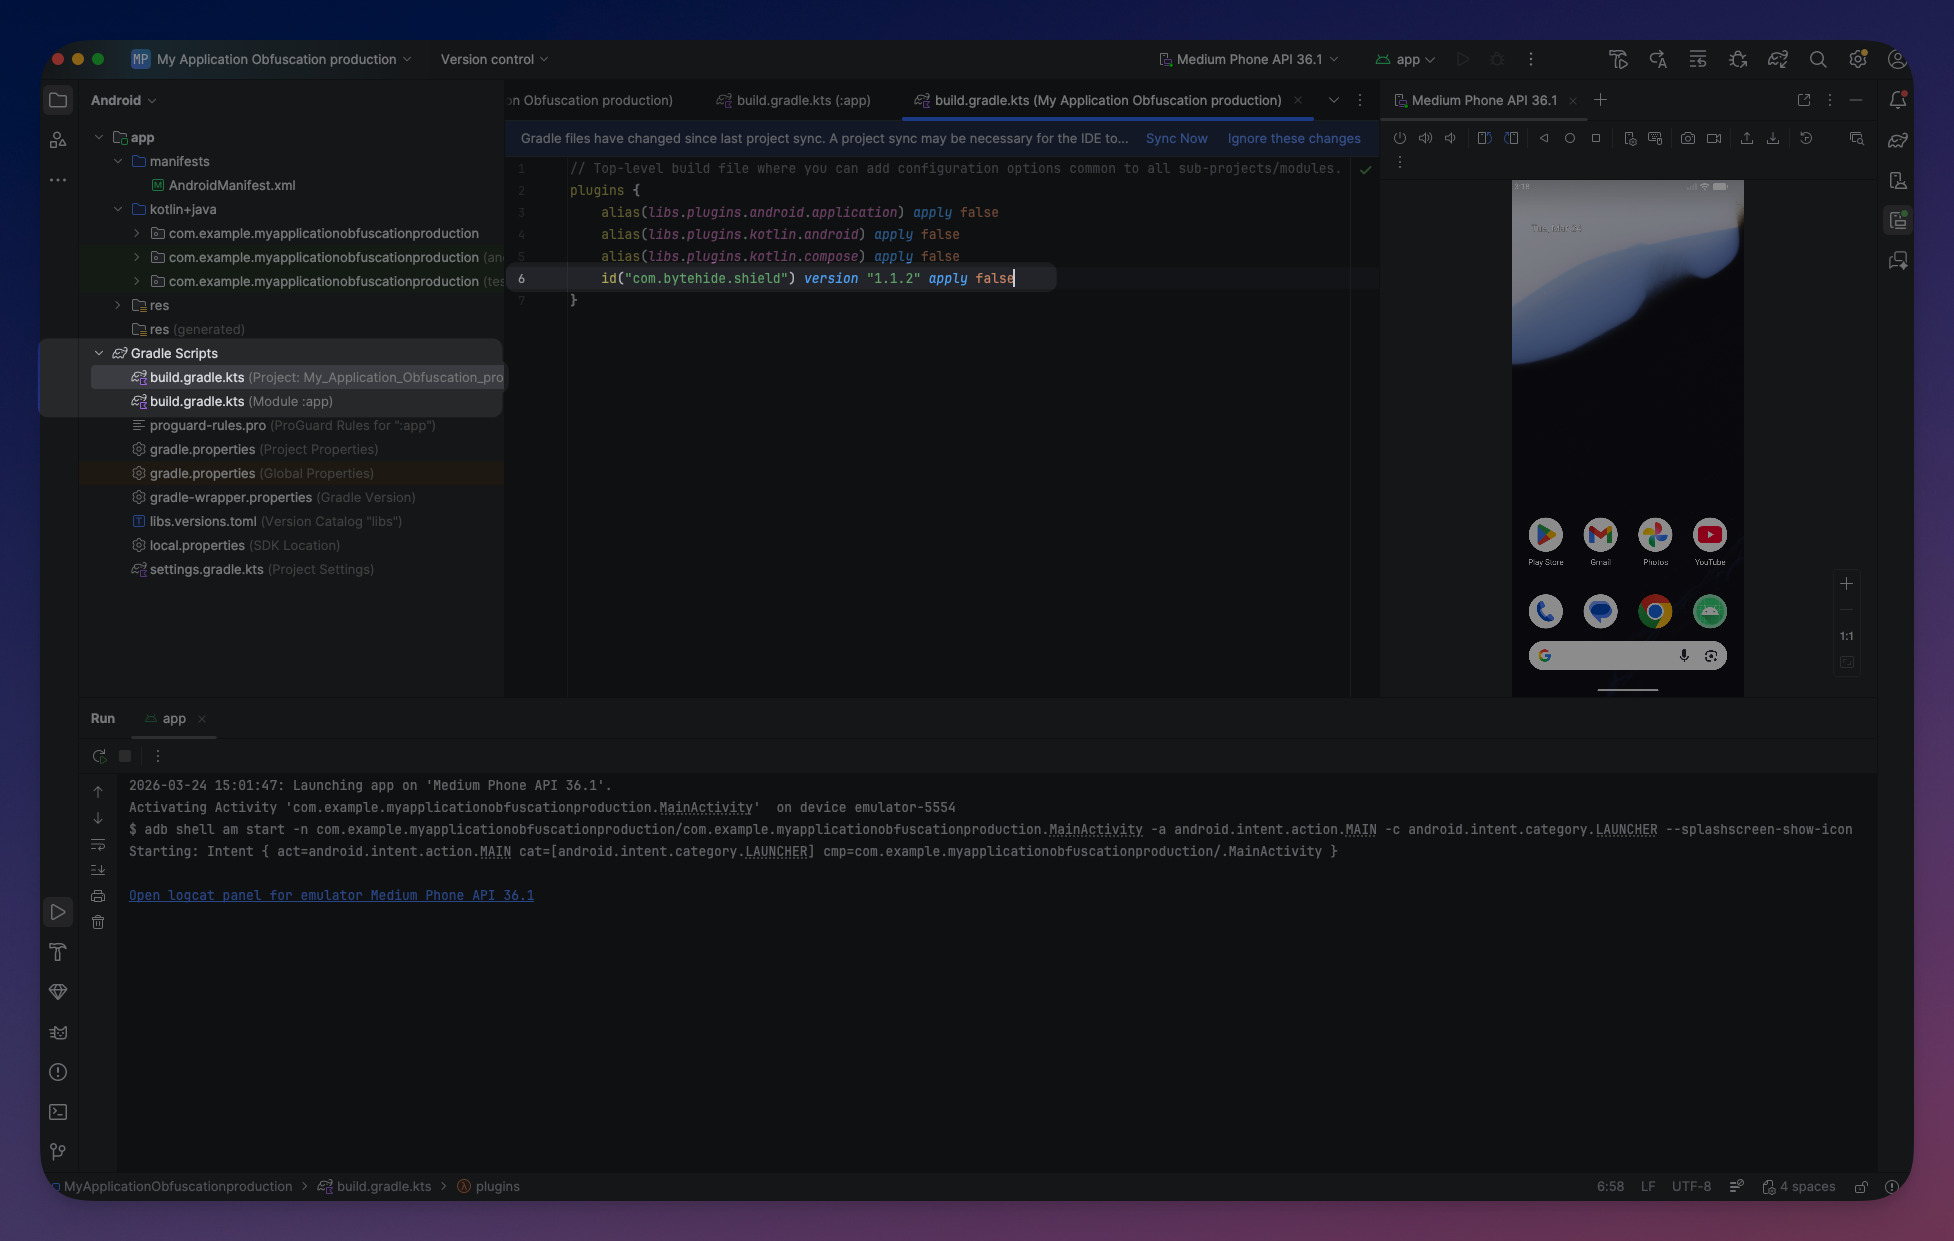Screen dimensions: 1954x1241
Task: Start screen recording on the emulator
Action: (1714, 138)
